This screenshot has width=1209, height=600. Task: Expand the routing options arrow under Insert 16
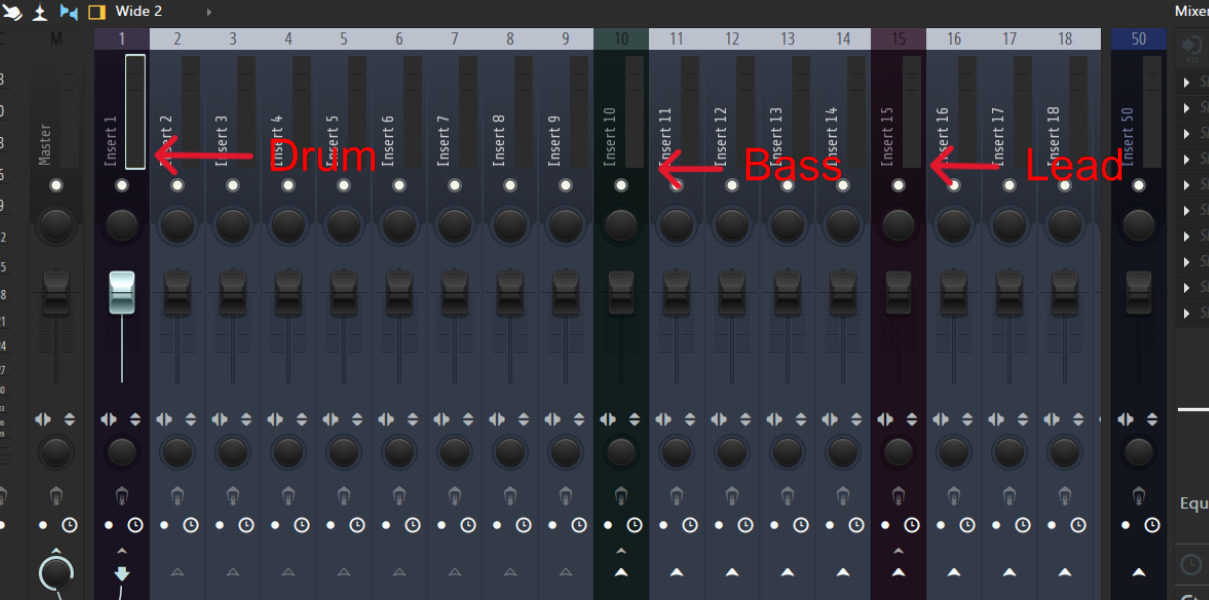953,573
